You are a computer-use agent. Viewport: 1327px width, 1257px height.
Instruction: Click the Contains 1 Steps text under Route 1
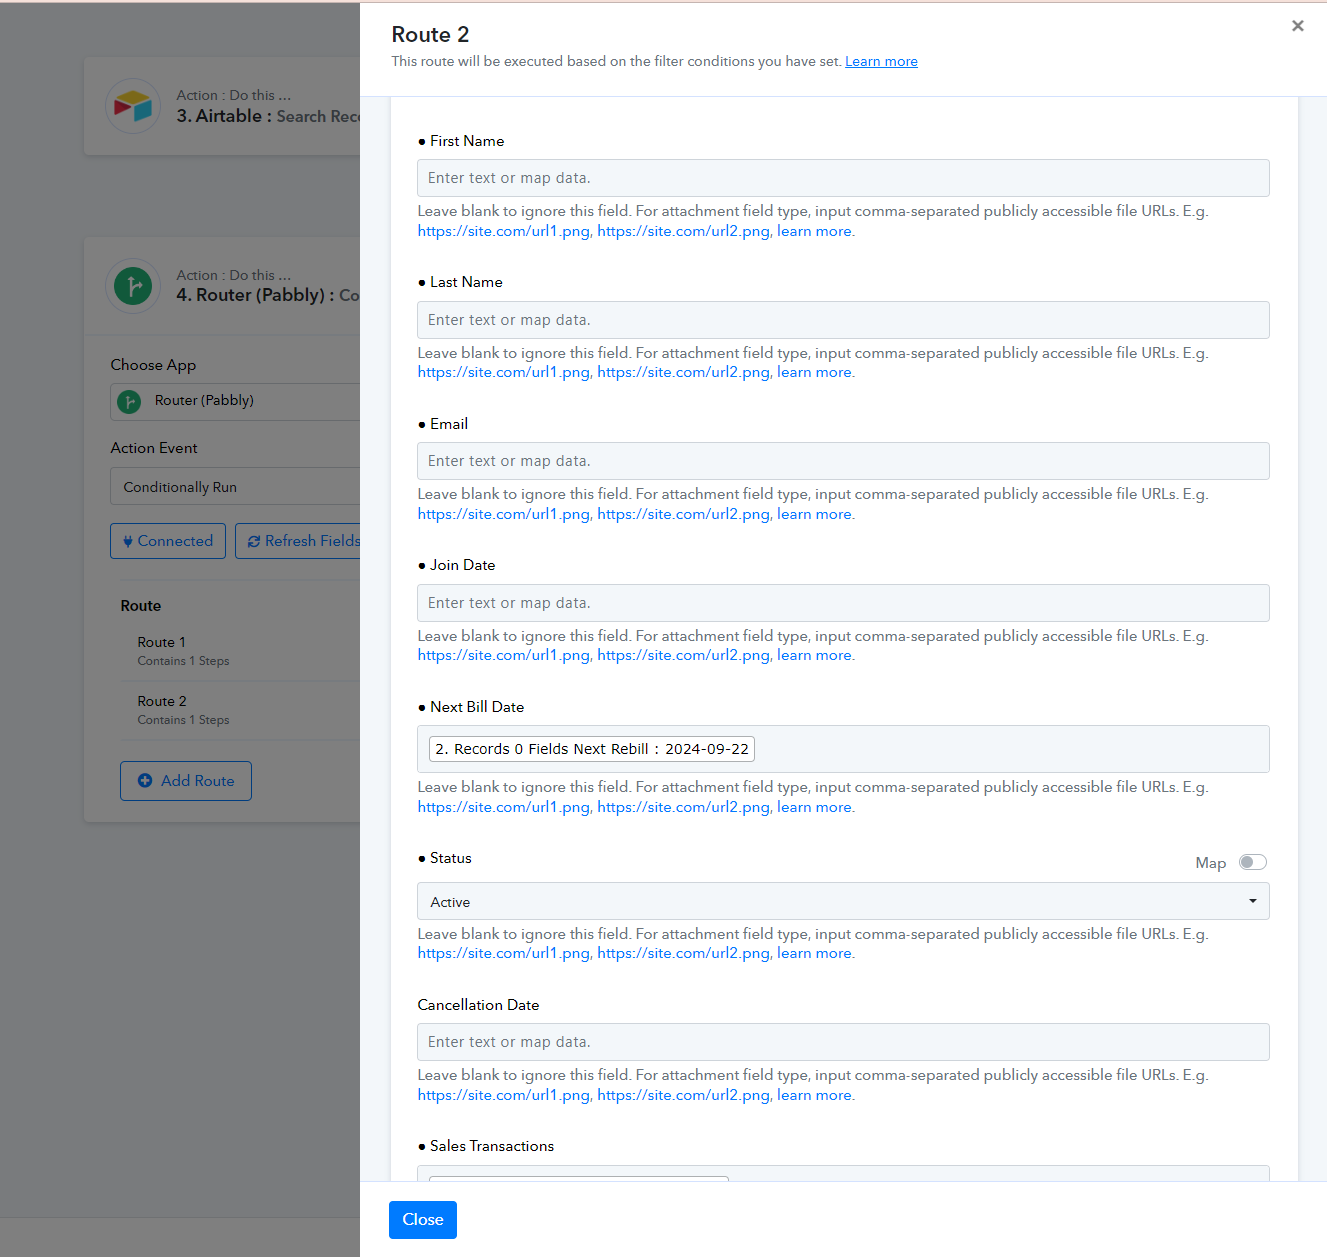(x=183, y=661)
